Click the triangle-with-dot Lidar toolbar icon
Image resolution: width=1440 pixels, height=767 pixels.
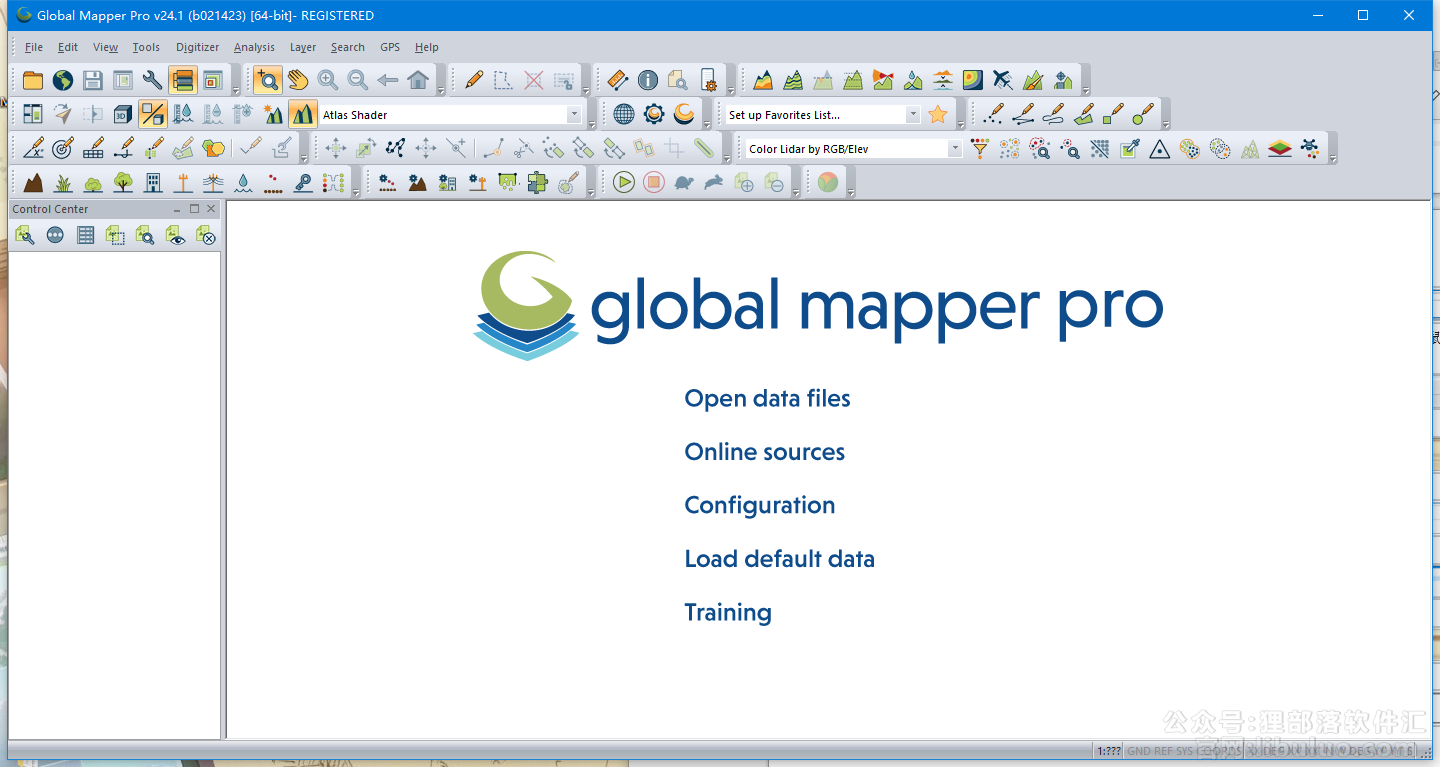(x=1160, y=149)
